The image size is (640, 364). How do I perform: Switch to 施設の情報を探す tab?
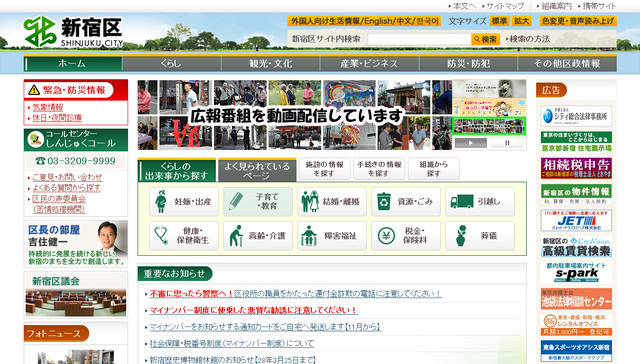pyautogui.click(x=324, y=169)
